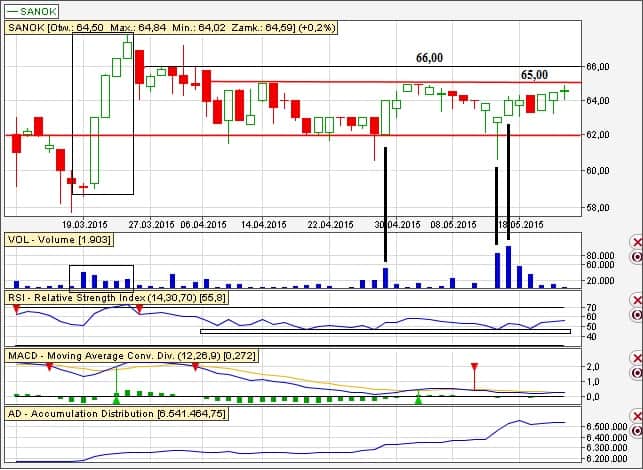The width and height of the screenshot is (643, 470).
Task: Remove the MACD indicator panel
Action: click(637, 359)
